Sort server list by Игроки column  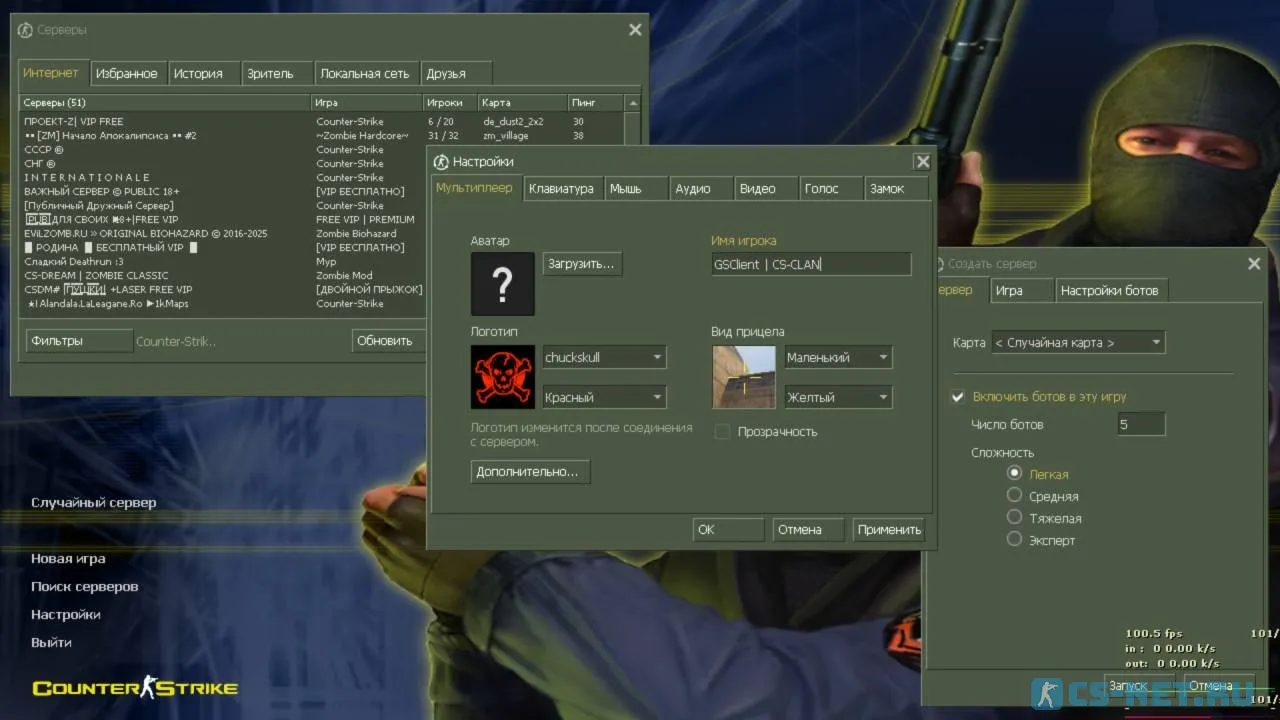pyautogui.click(x=449, y=102)
